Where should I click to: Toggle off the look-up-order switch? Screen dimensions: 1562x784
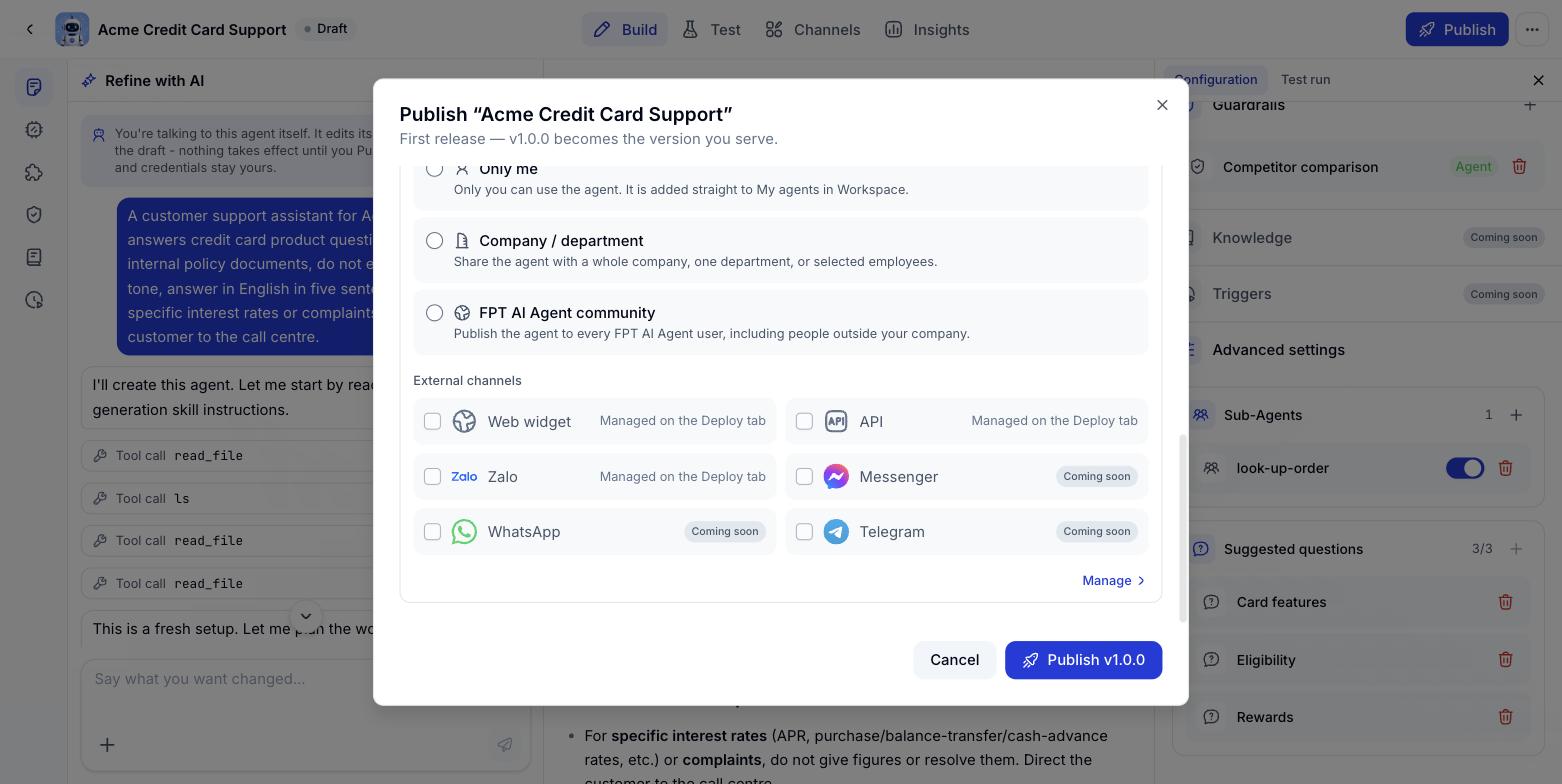click(1465, 468)
